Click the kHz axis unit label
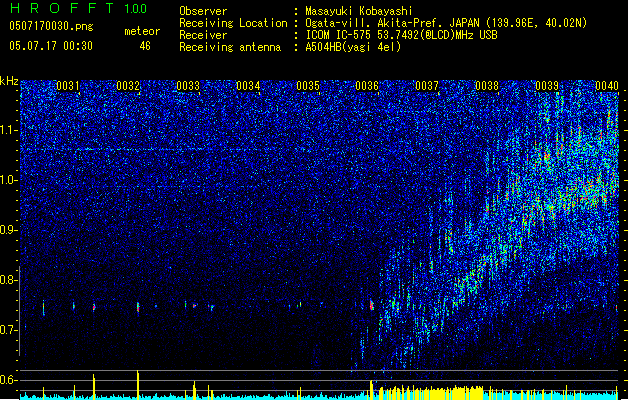This screenshot has height=400, width=629. pos(9,81)
